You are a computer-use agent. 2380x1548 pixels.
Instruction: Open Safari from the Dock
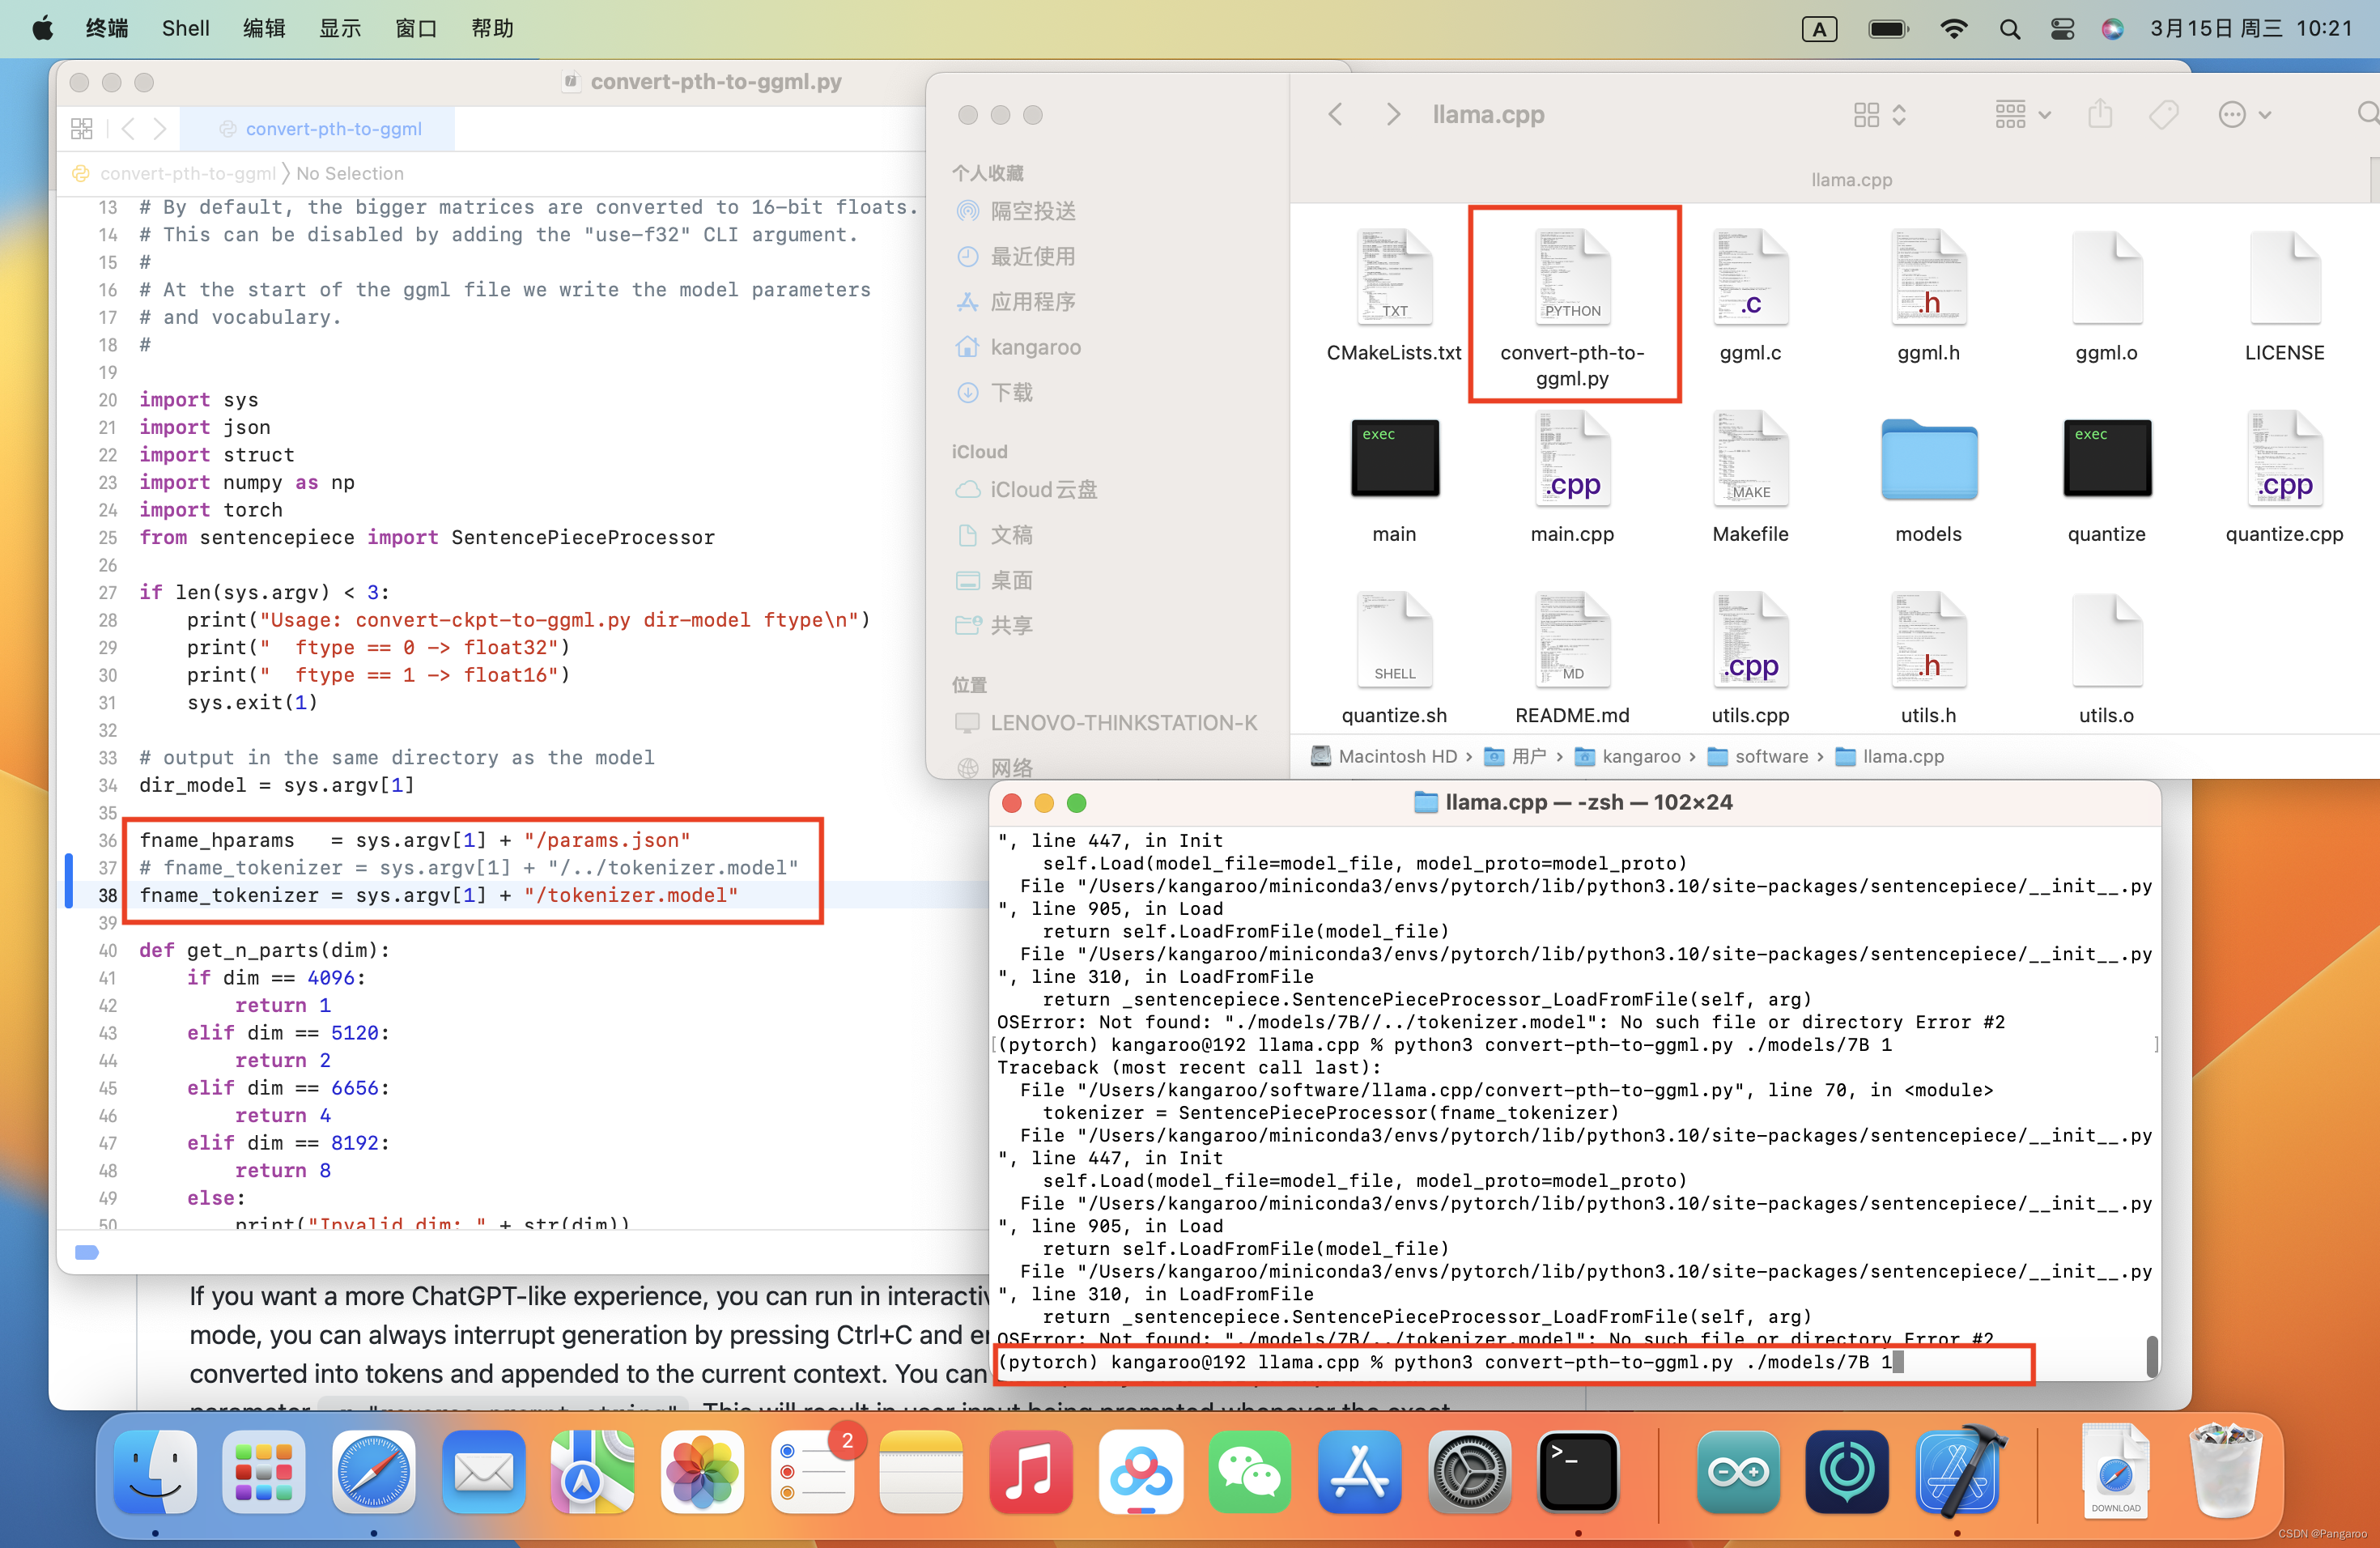coord(374,1471)
